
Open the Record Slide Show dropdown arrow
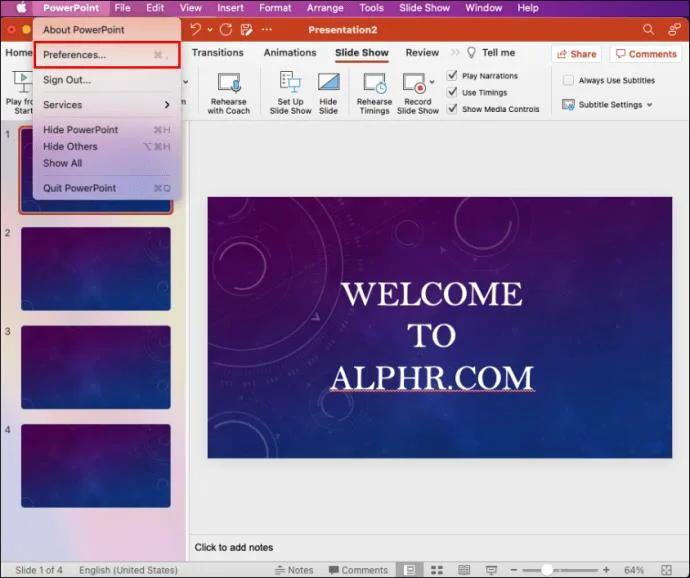point(432,82)
